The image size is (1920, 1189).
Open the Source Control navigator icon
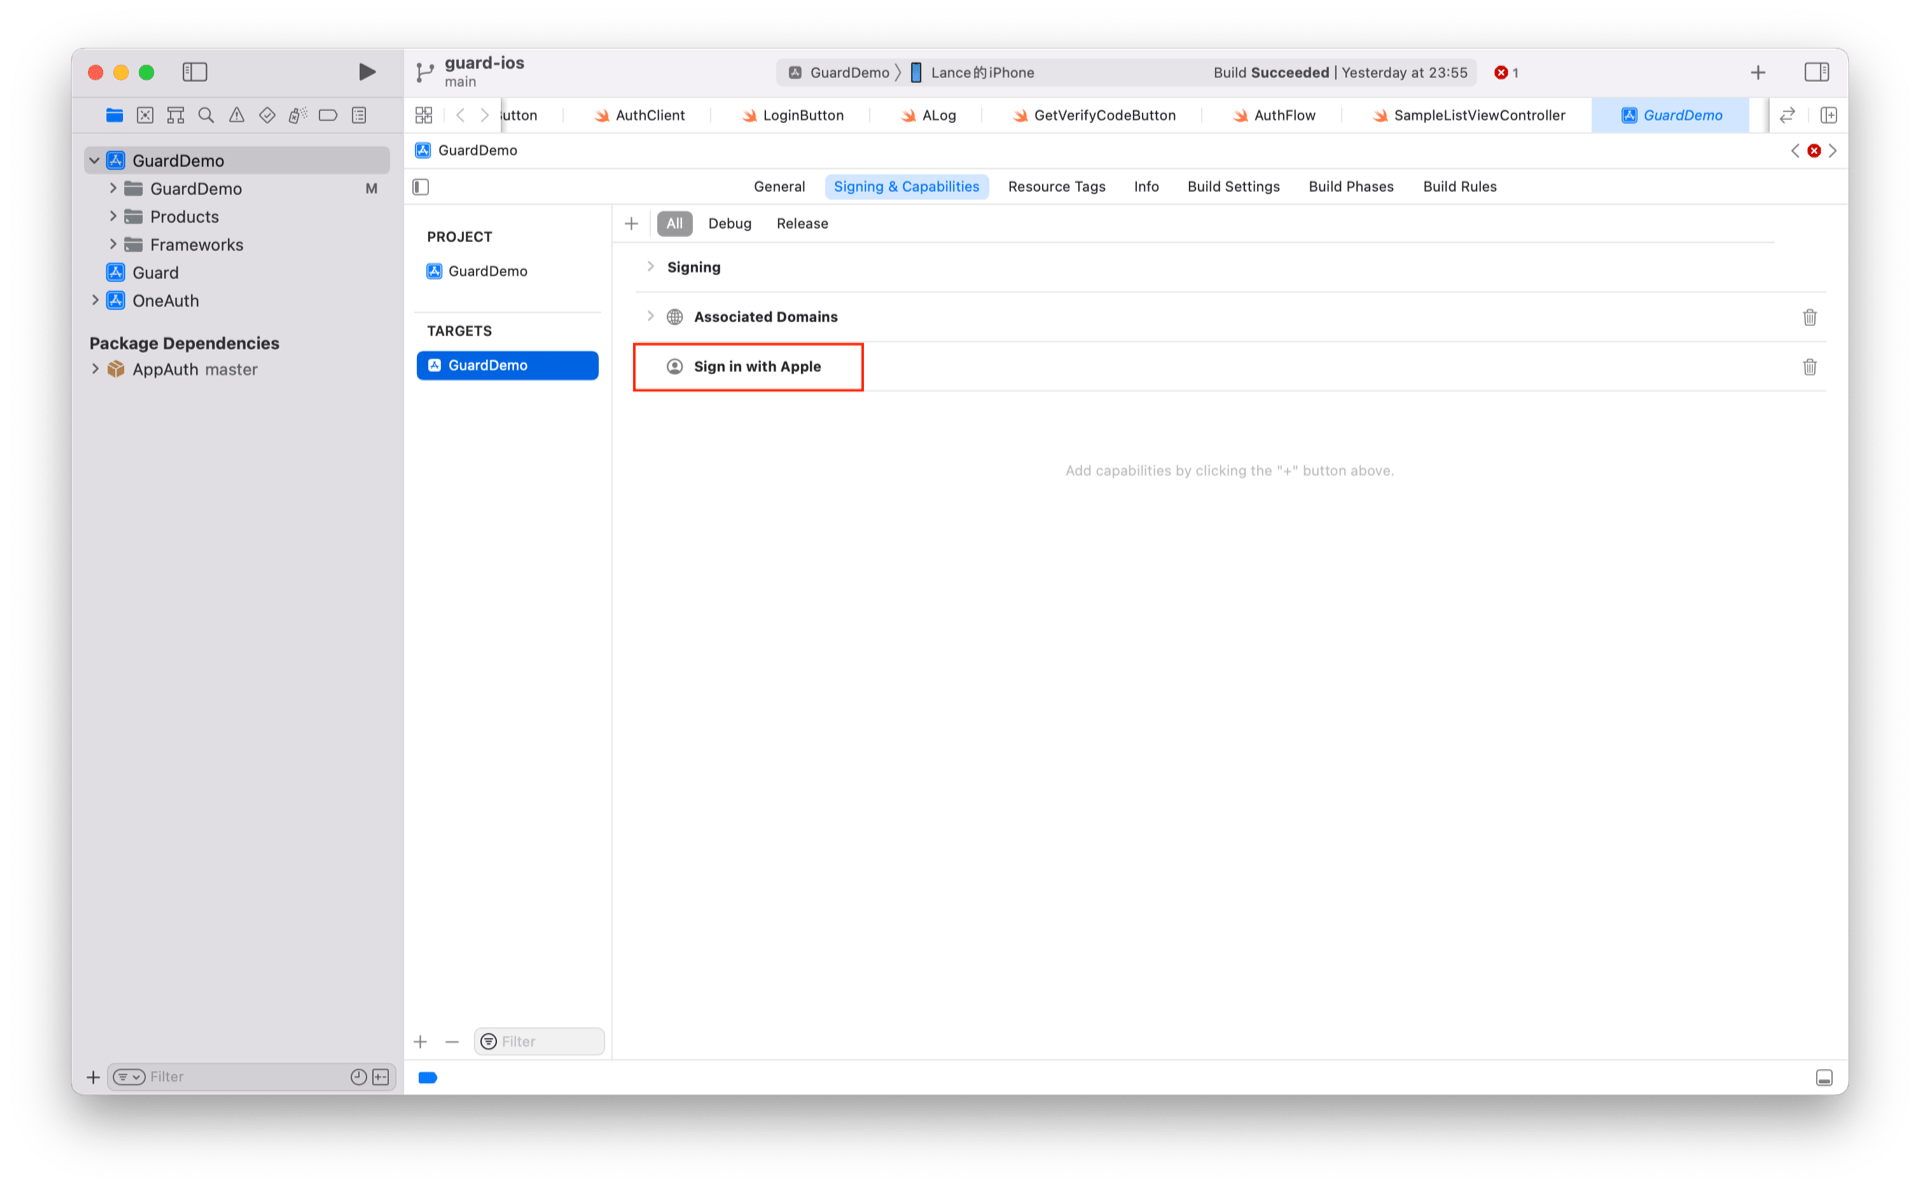[x=145, y=115]
